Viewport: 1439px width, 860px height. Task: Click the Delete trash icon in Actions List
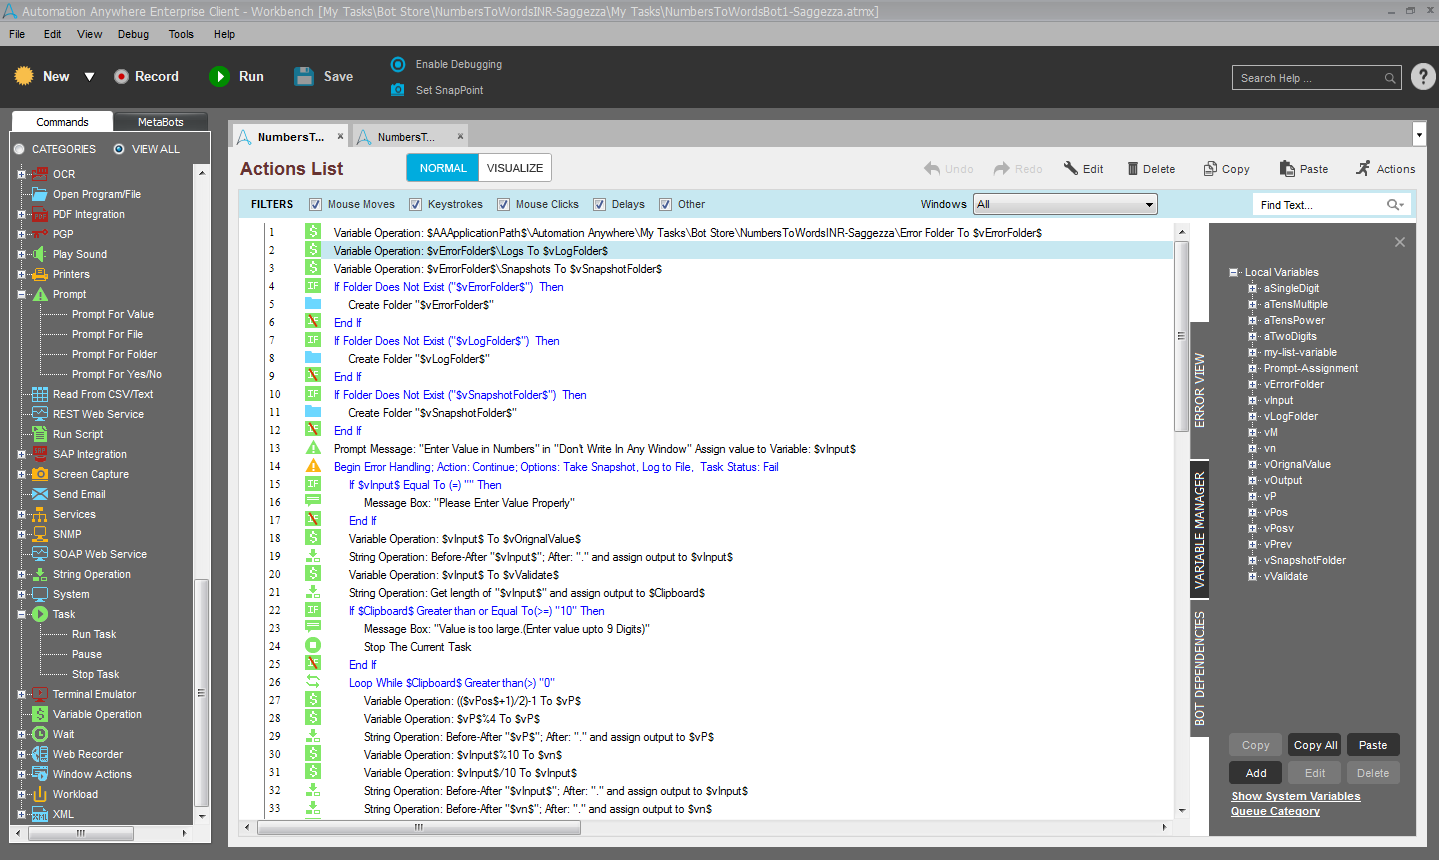pos(1133,169)
